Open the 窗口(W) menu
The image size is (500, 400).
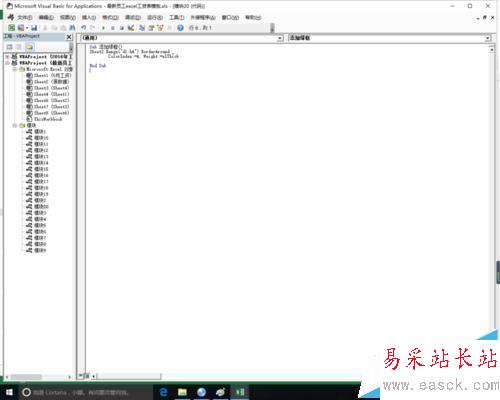coord(230,17)
